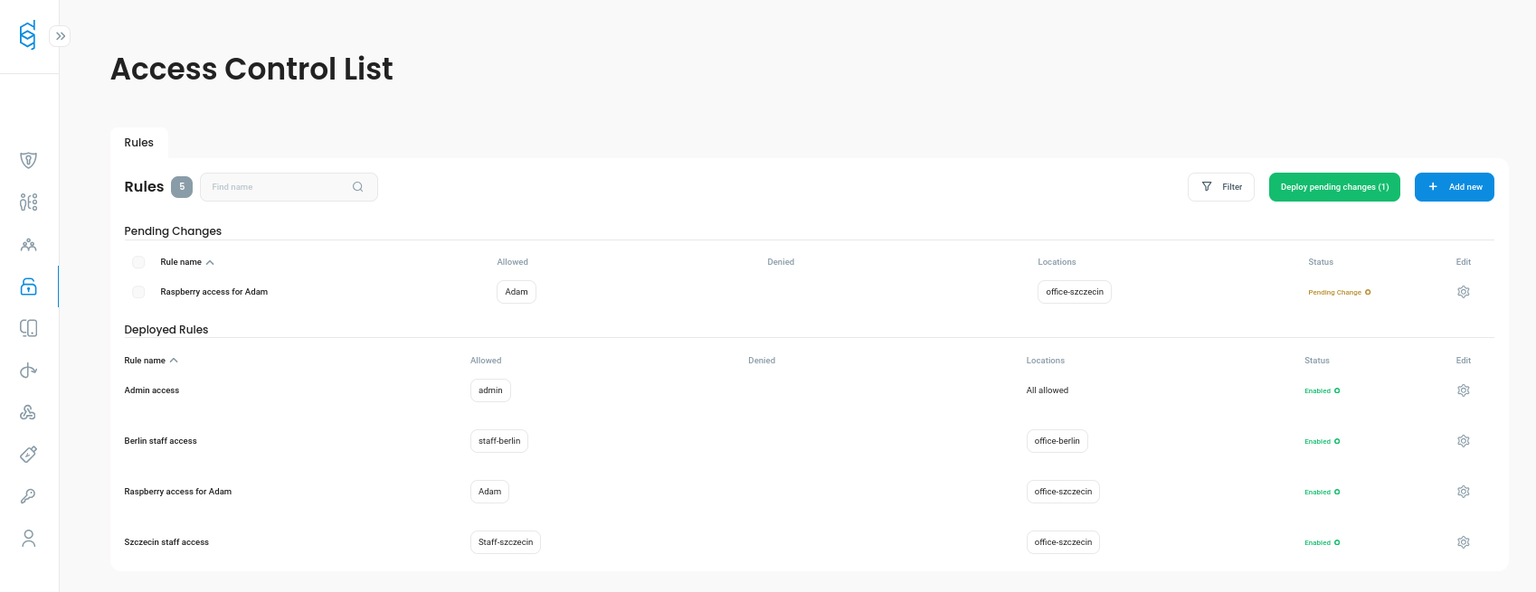Image resolution: width=1536 pixels, height=592 pixels.
Task: Click the app logo at top left
Action: point(28,35)
